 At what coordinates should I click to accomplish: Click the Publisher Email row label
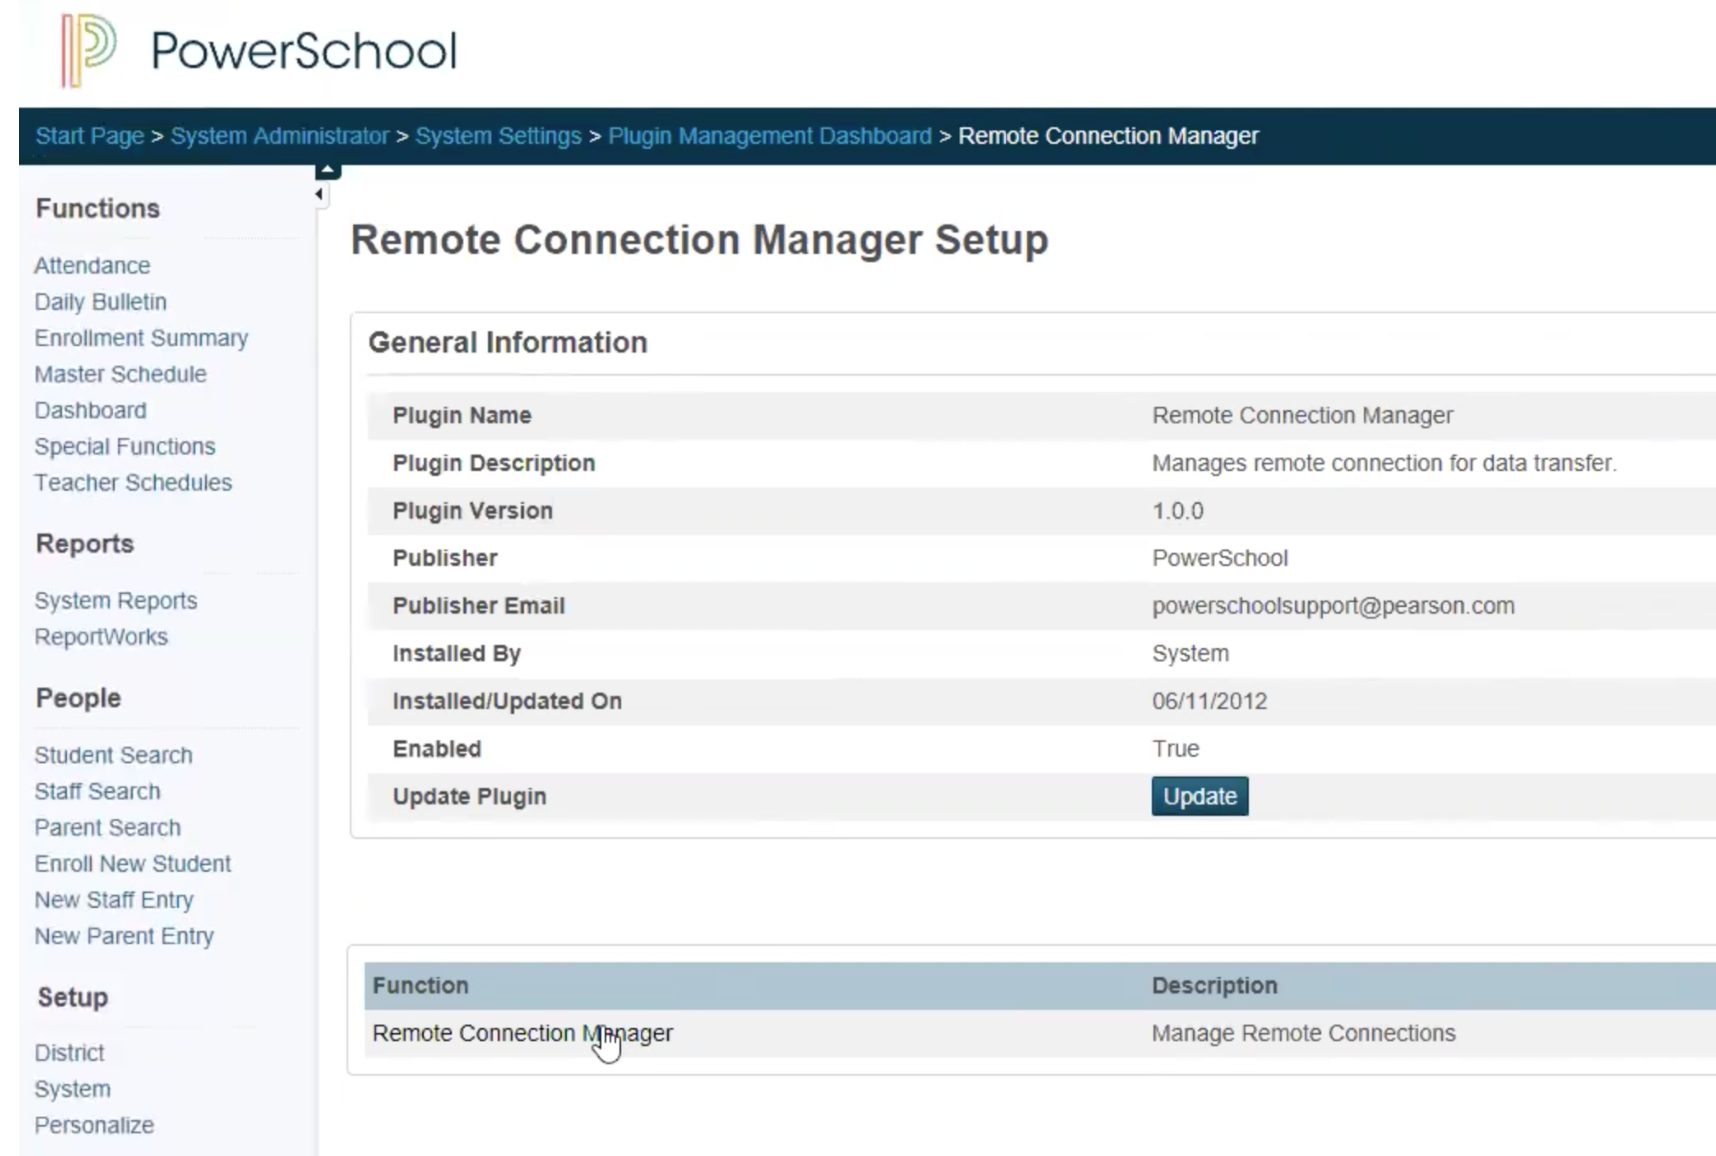[x=478, y=606]
